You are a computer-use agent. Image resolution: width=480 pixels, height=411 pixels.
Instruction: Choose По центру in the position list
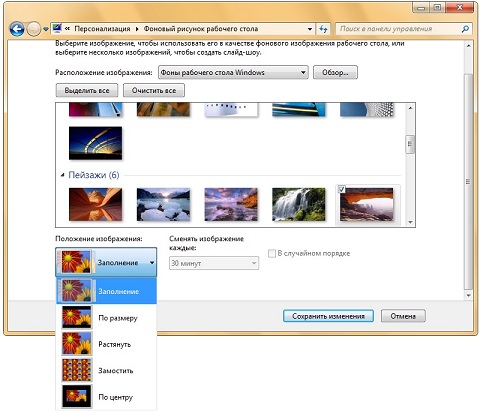click(x=106, y=397)
